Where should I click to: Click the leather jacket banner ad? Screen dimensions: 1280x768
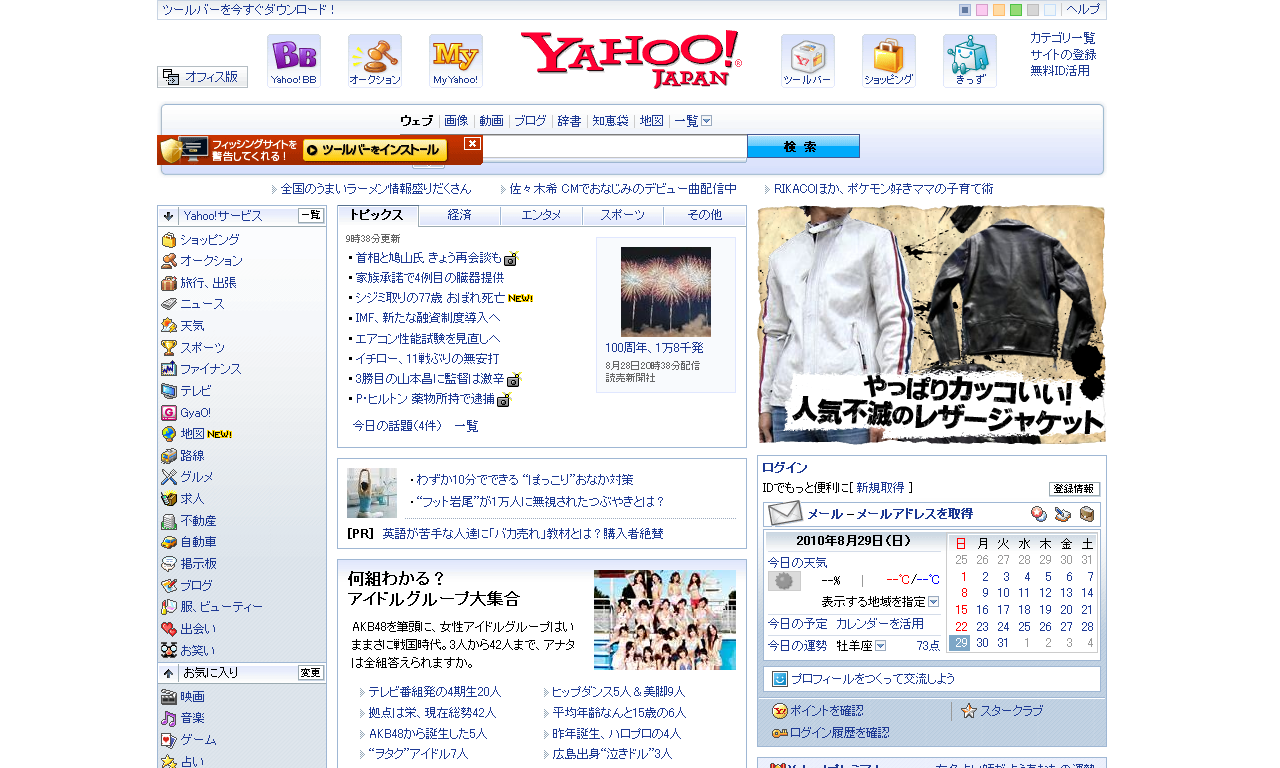coord(932,325)
